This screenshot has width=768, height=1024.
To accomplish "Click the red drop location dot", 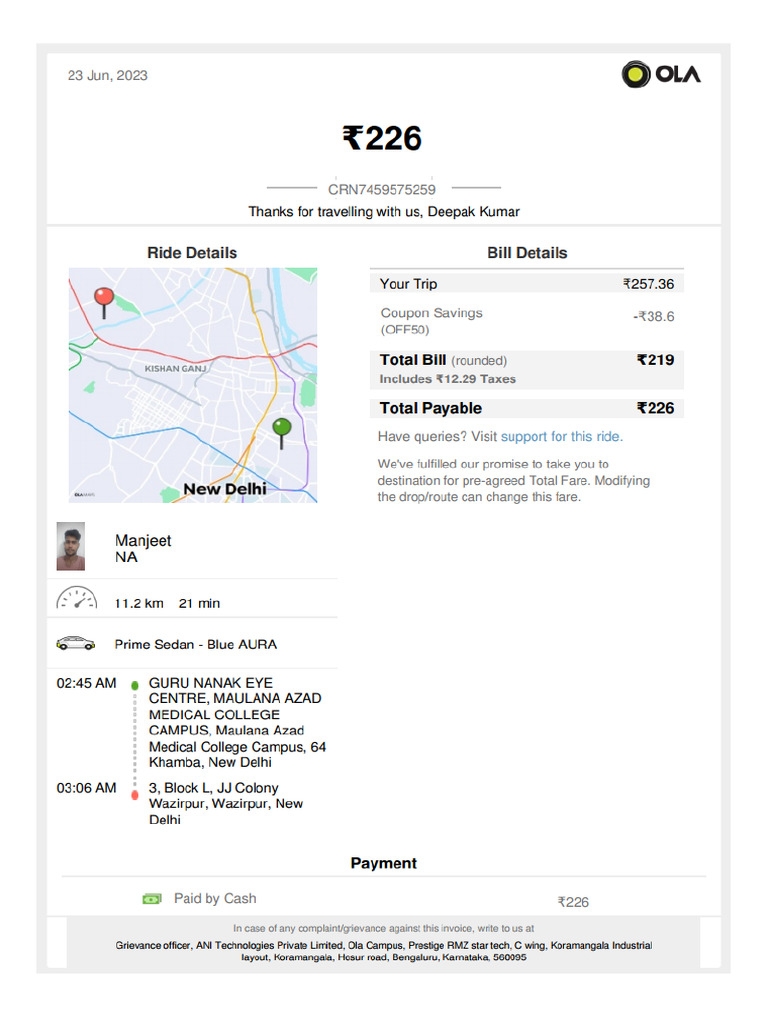I will (x=135, y=795).
